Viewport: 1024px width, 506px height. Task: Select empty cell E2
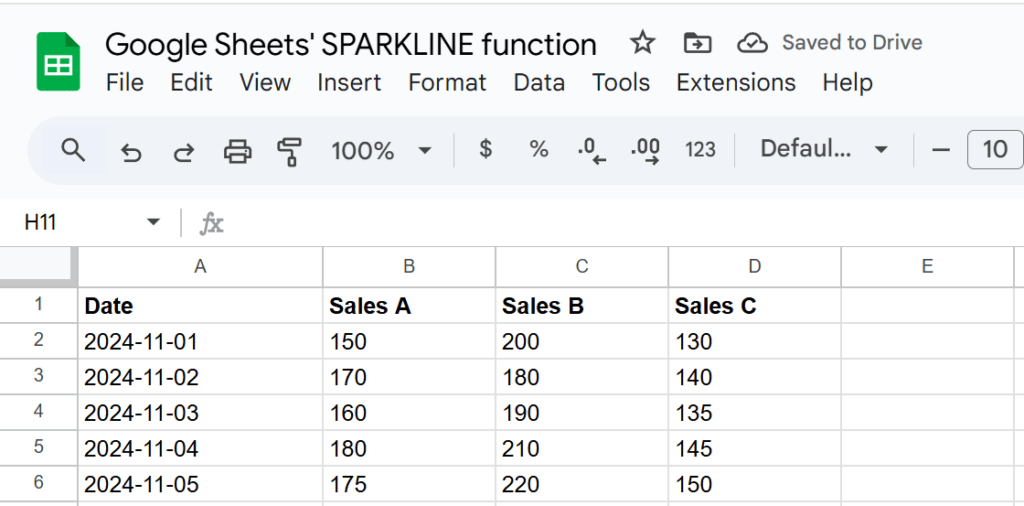tap(927, 341)
